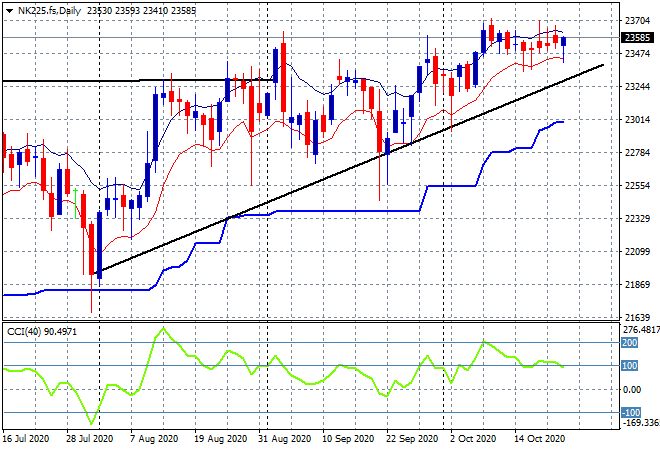The height and width of the screenshot is (450, 660).
Task: Click price axis label 22329
Action: [x=637, y=218]
